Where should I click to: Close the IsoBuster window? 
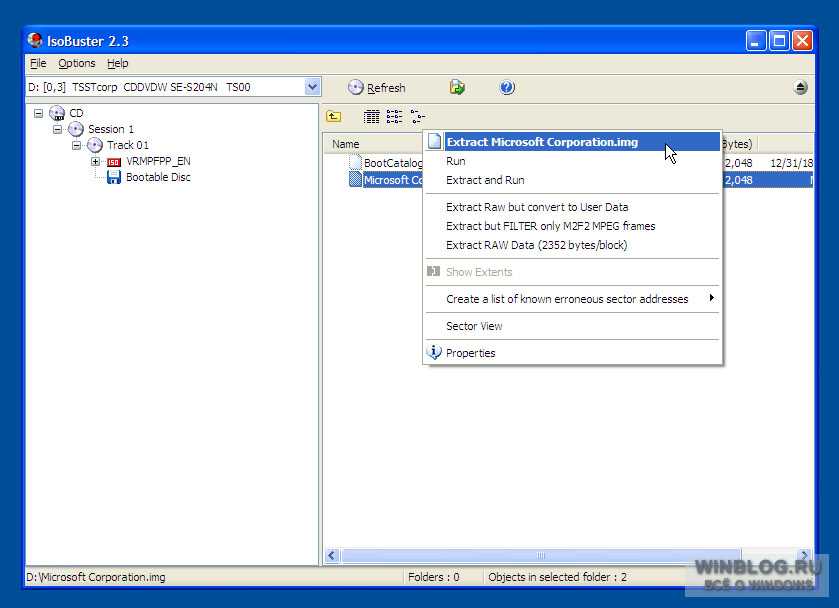click(x=802, y=41)
